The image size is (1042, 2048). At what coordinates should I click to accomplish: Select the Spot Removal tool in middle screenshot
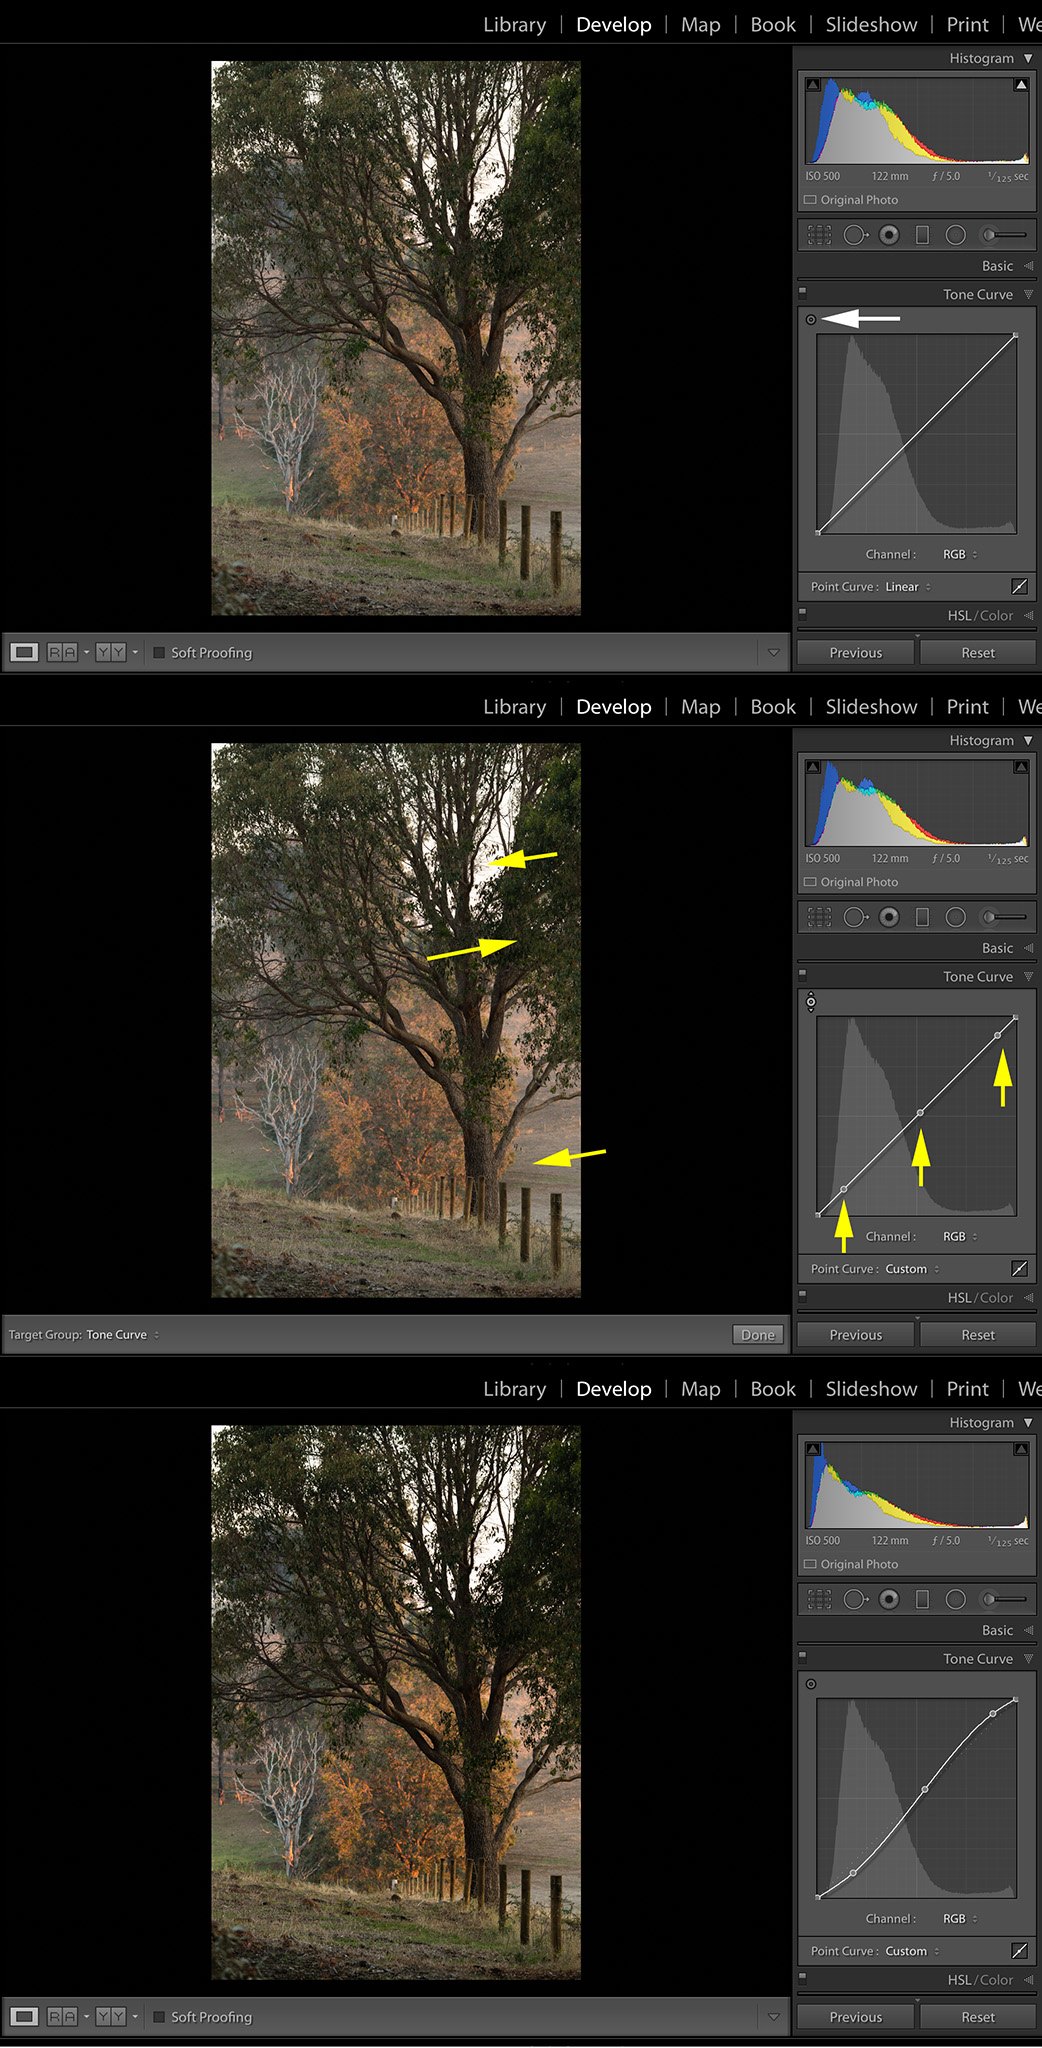point(855,917)
